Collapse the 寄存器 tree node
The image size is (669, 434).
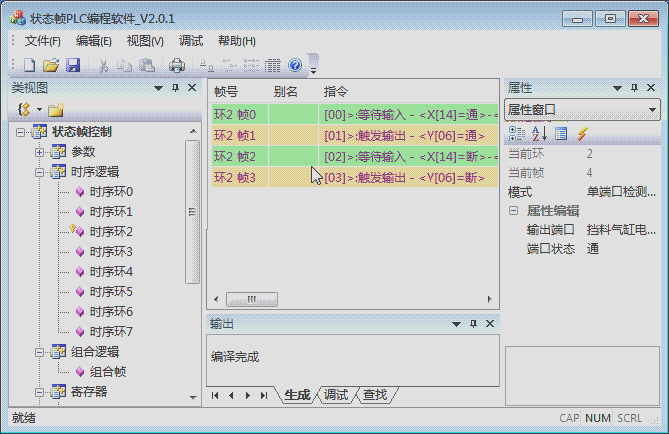39,392
